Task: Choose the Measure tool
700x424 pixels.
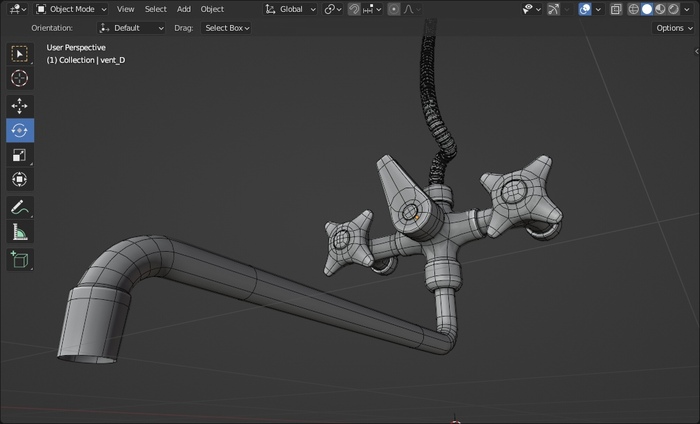Action: pos(20,232)
